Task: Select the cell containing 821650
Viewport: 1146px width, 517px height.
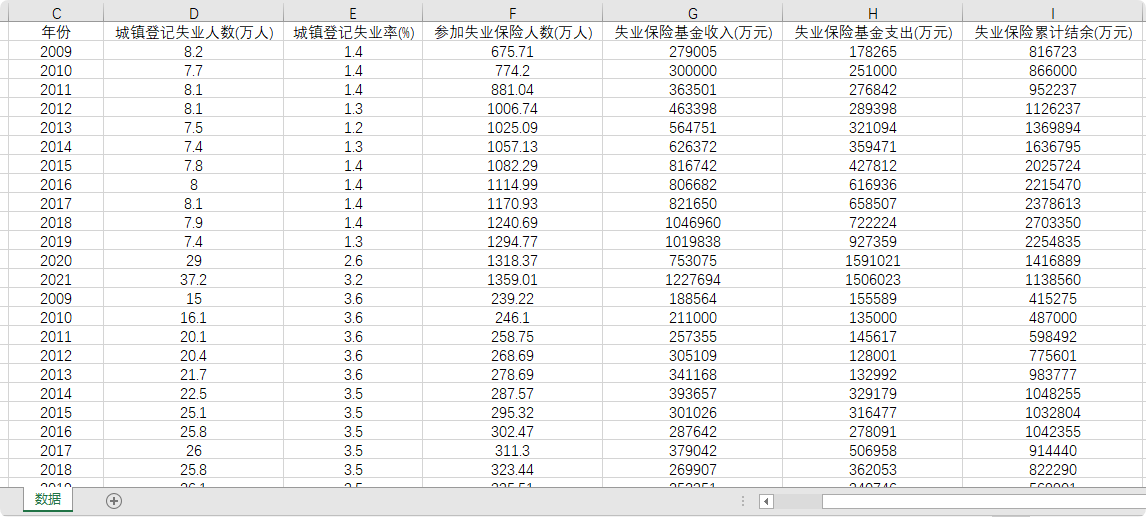Action: [693, 203]
